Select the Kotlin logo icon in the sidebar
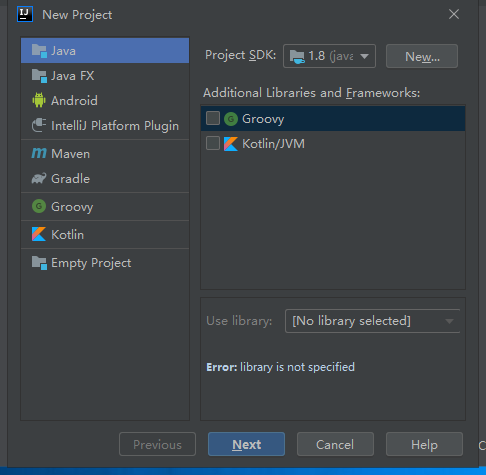Image resolution: width=486 pixels, height=475 pixels. coord(39,234)
